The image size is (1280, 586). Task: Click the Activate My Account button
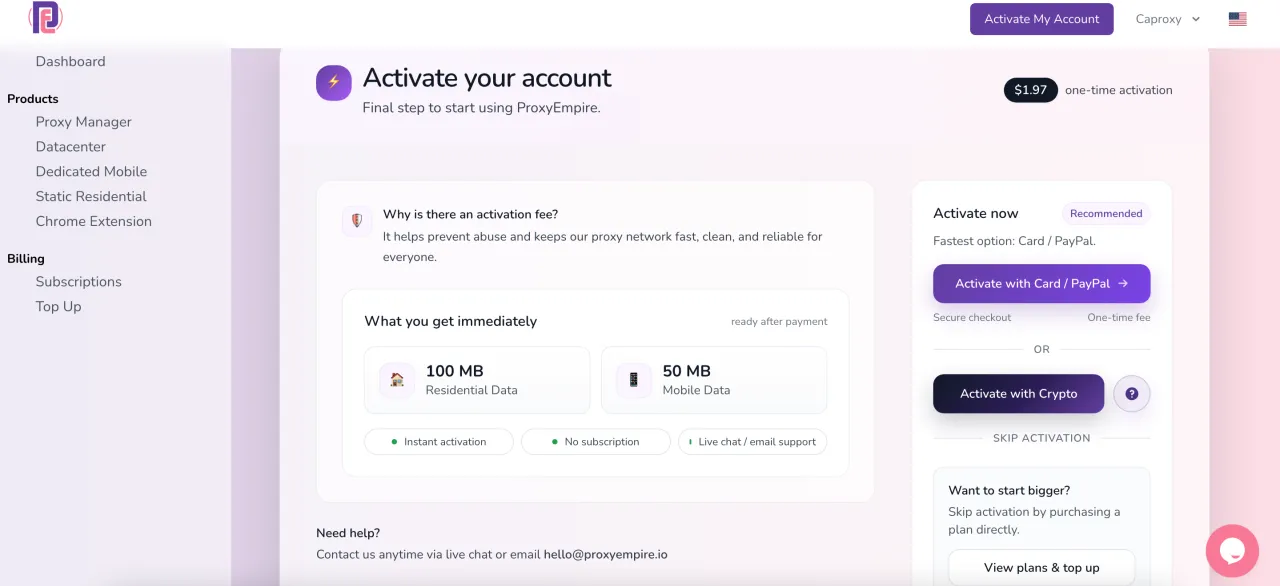click(1041, 19)
